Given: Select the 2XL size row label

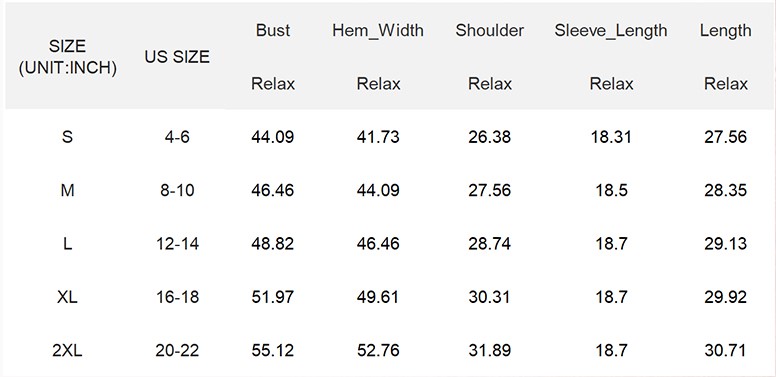Looking at the screenshot, I should [67, 351].
